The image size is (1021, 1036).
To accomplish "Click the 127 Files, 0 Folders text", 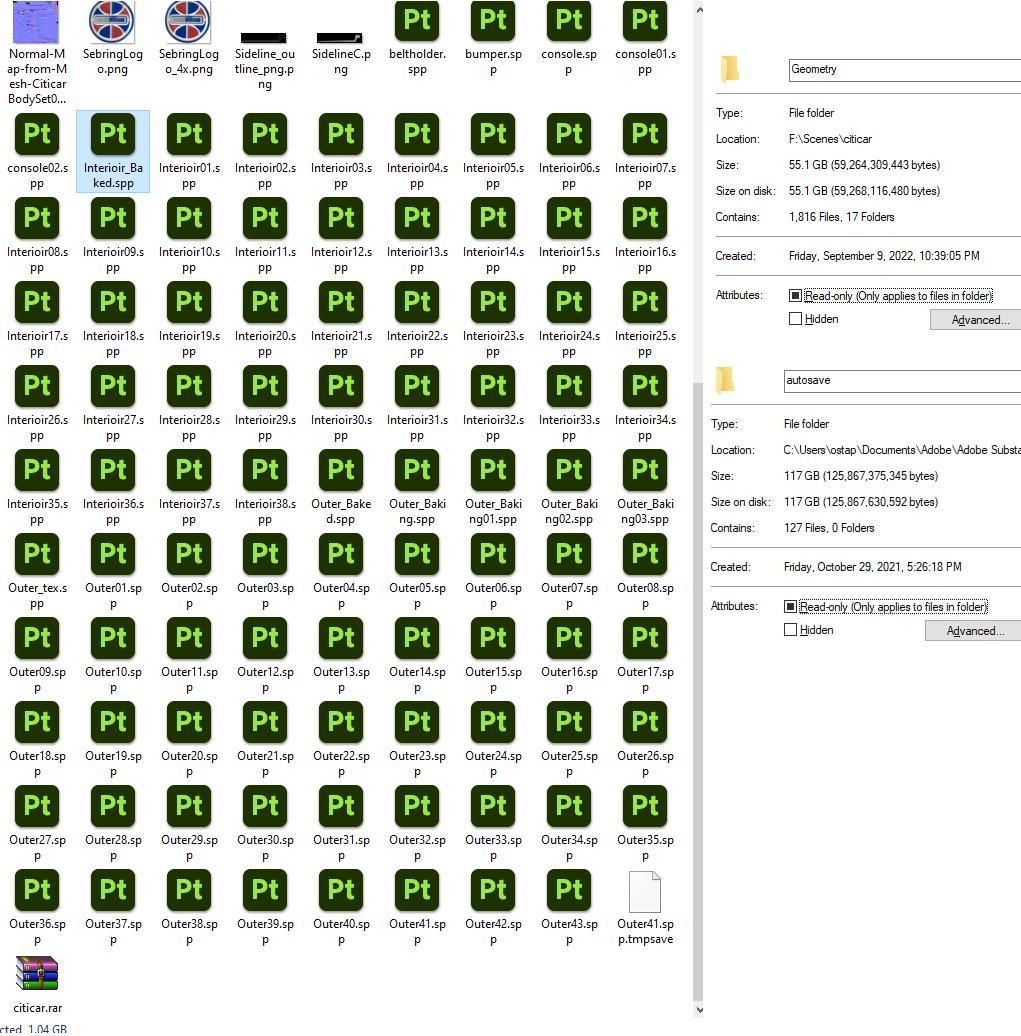I will tap(829, 528).
